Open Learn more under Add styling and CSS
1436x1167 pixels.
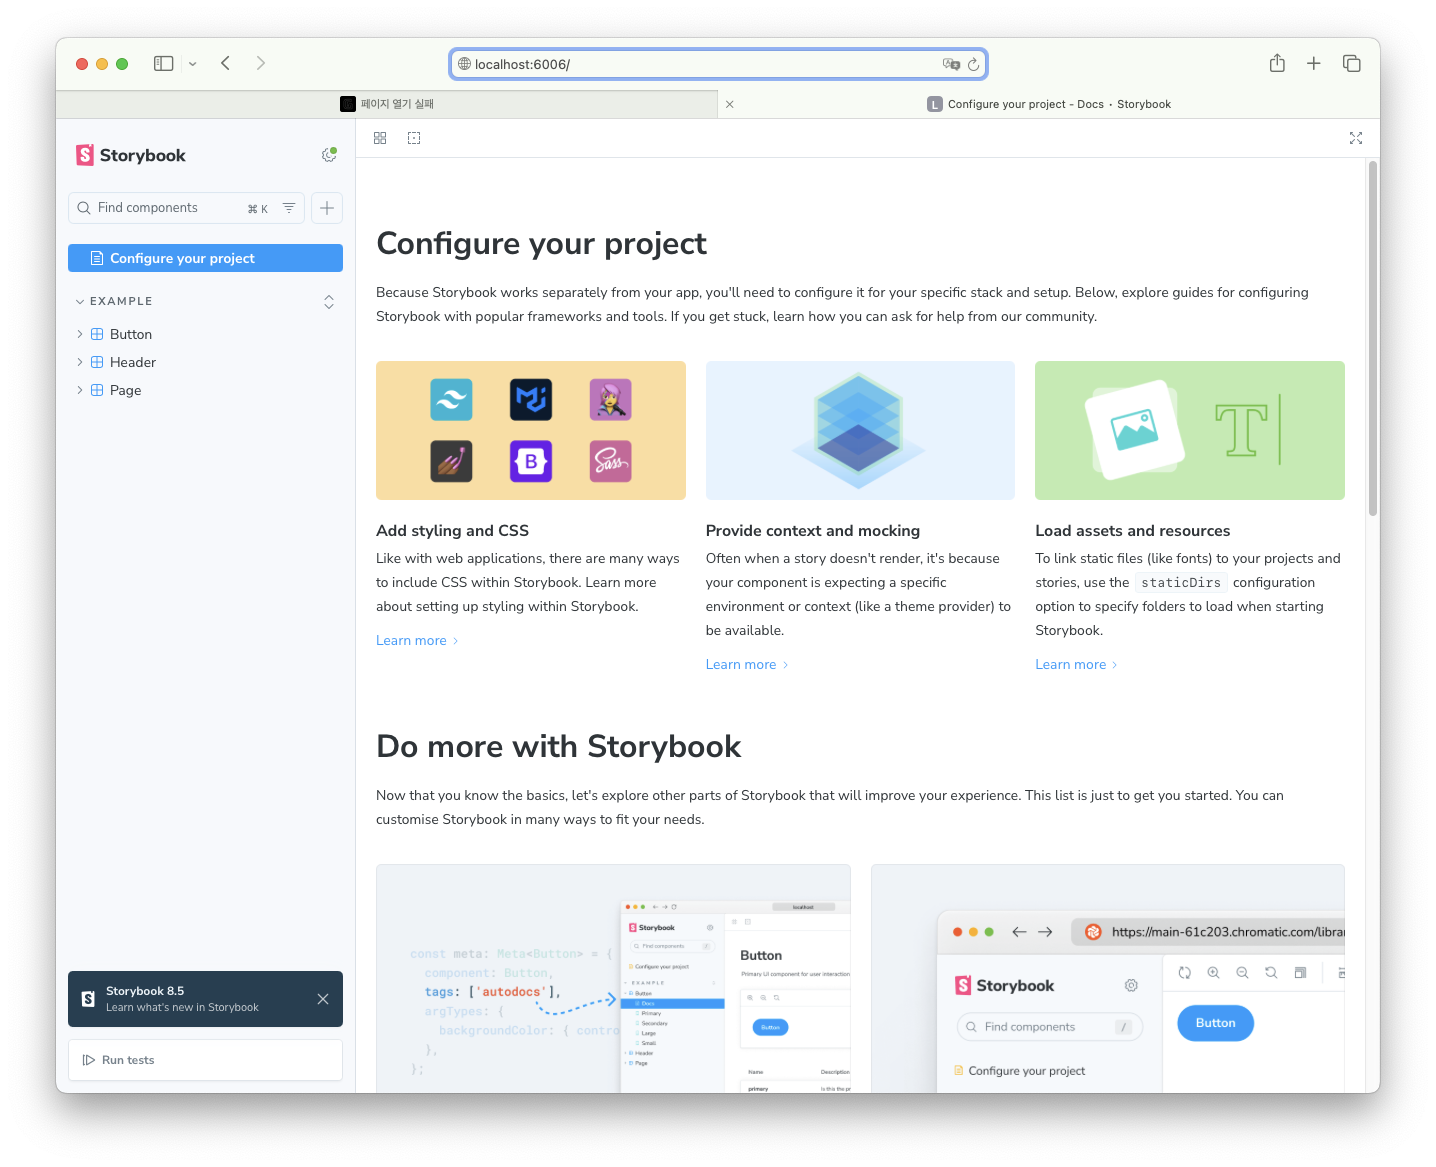point(411,640)
